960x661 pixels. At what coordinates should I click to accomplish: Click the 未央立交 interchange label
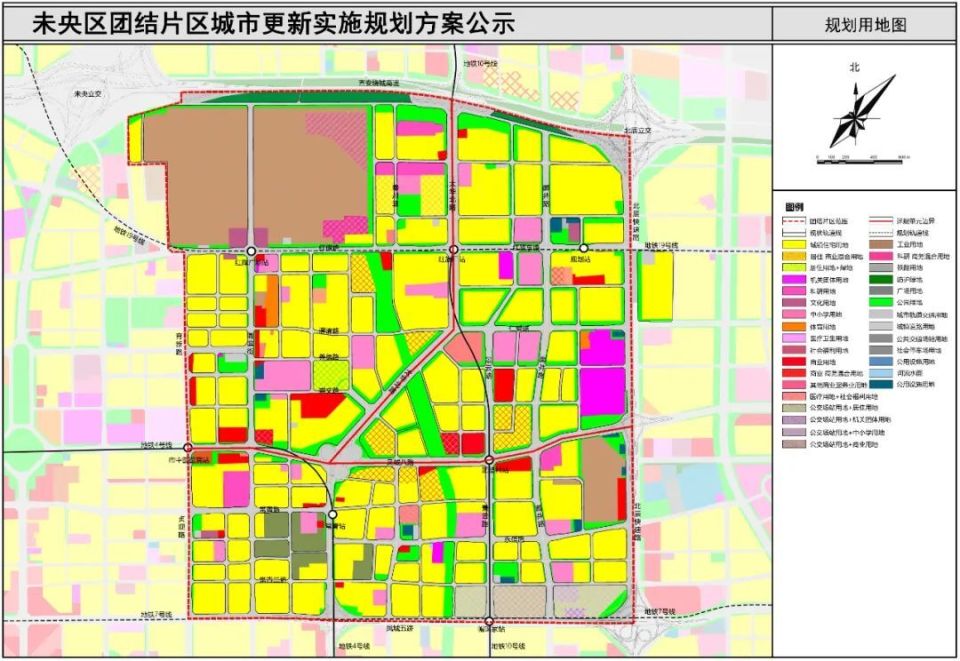pos(87,94)
